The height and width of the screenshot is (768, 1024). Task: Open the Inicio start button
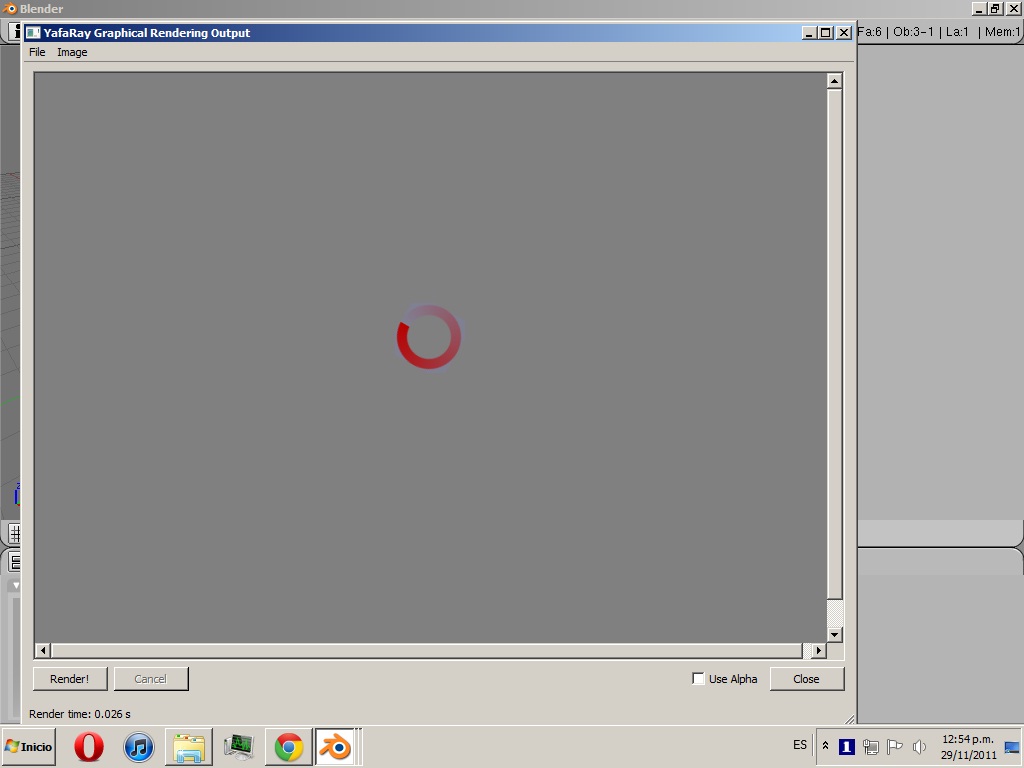pyautogui.click(x=29, y=746)
